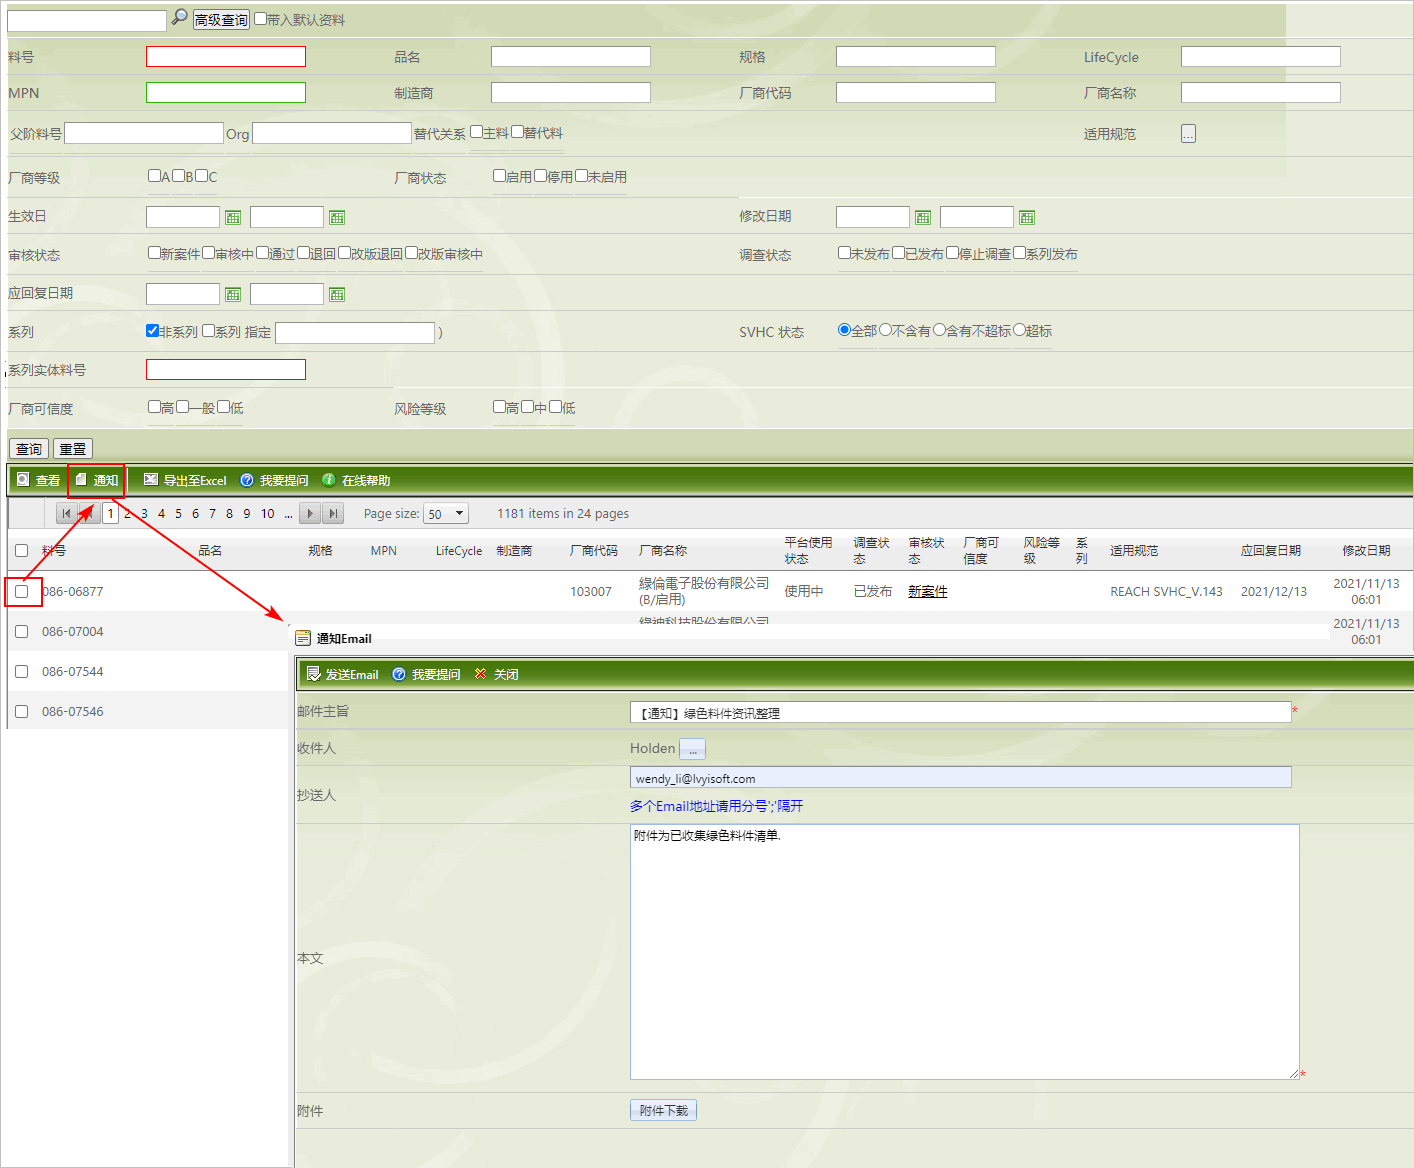Click the magnifier search icon
Screen dimensions: 1414x1168
(x=180, y=17)
